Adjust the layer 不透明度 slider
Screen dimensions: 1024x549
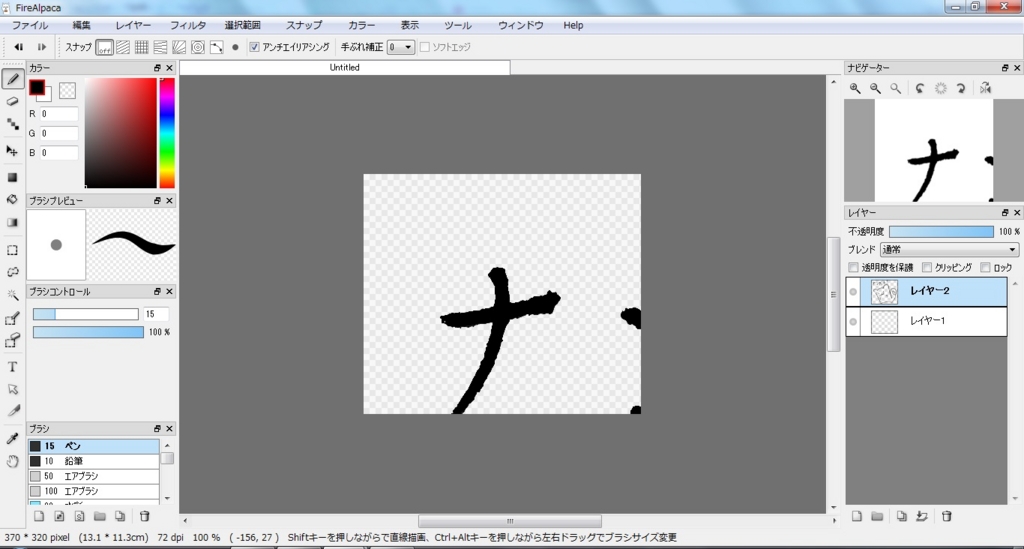pyautogui.click(x=941, y=232)
